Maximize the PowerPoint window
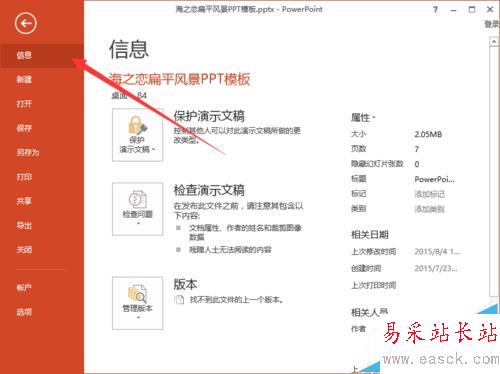This screenshot has width=500, height=374. tap(472, 9)
